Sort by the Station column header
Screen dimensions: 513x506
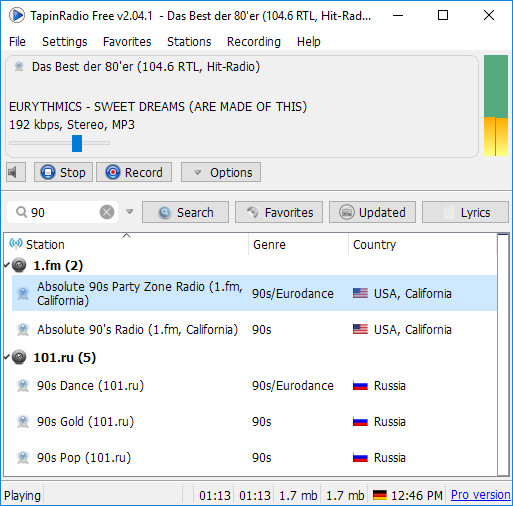127,244
